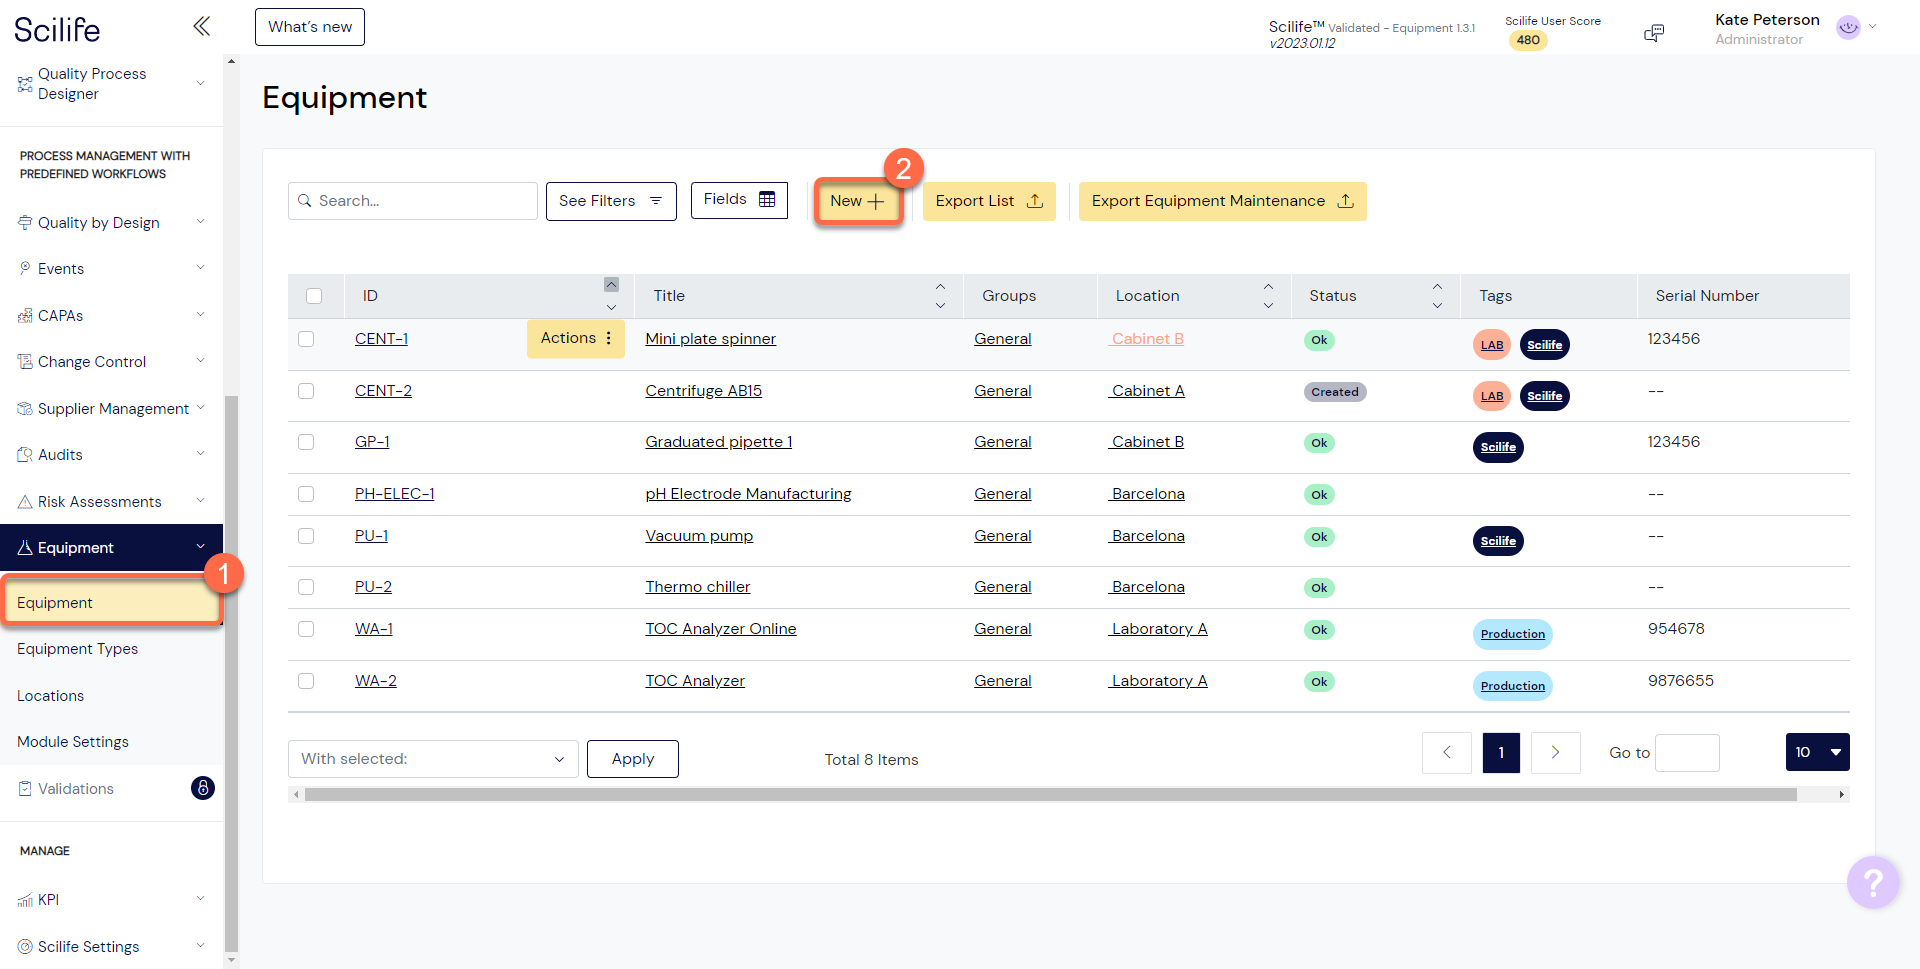
Task: Sort ID column ascending arrow
Action: coord(611,284)
